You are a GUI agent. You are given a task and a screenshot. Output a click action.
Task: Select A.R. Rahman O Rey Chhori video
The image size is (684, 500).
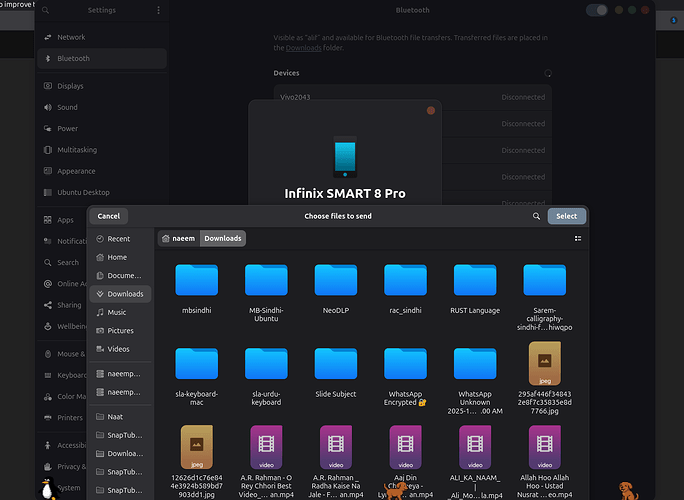(x=266, y=462)
